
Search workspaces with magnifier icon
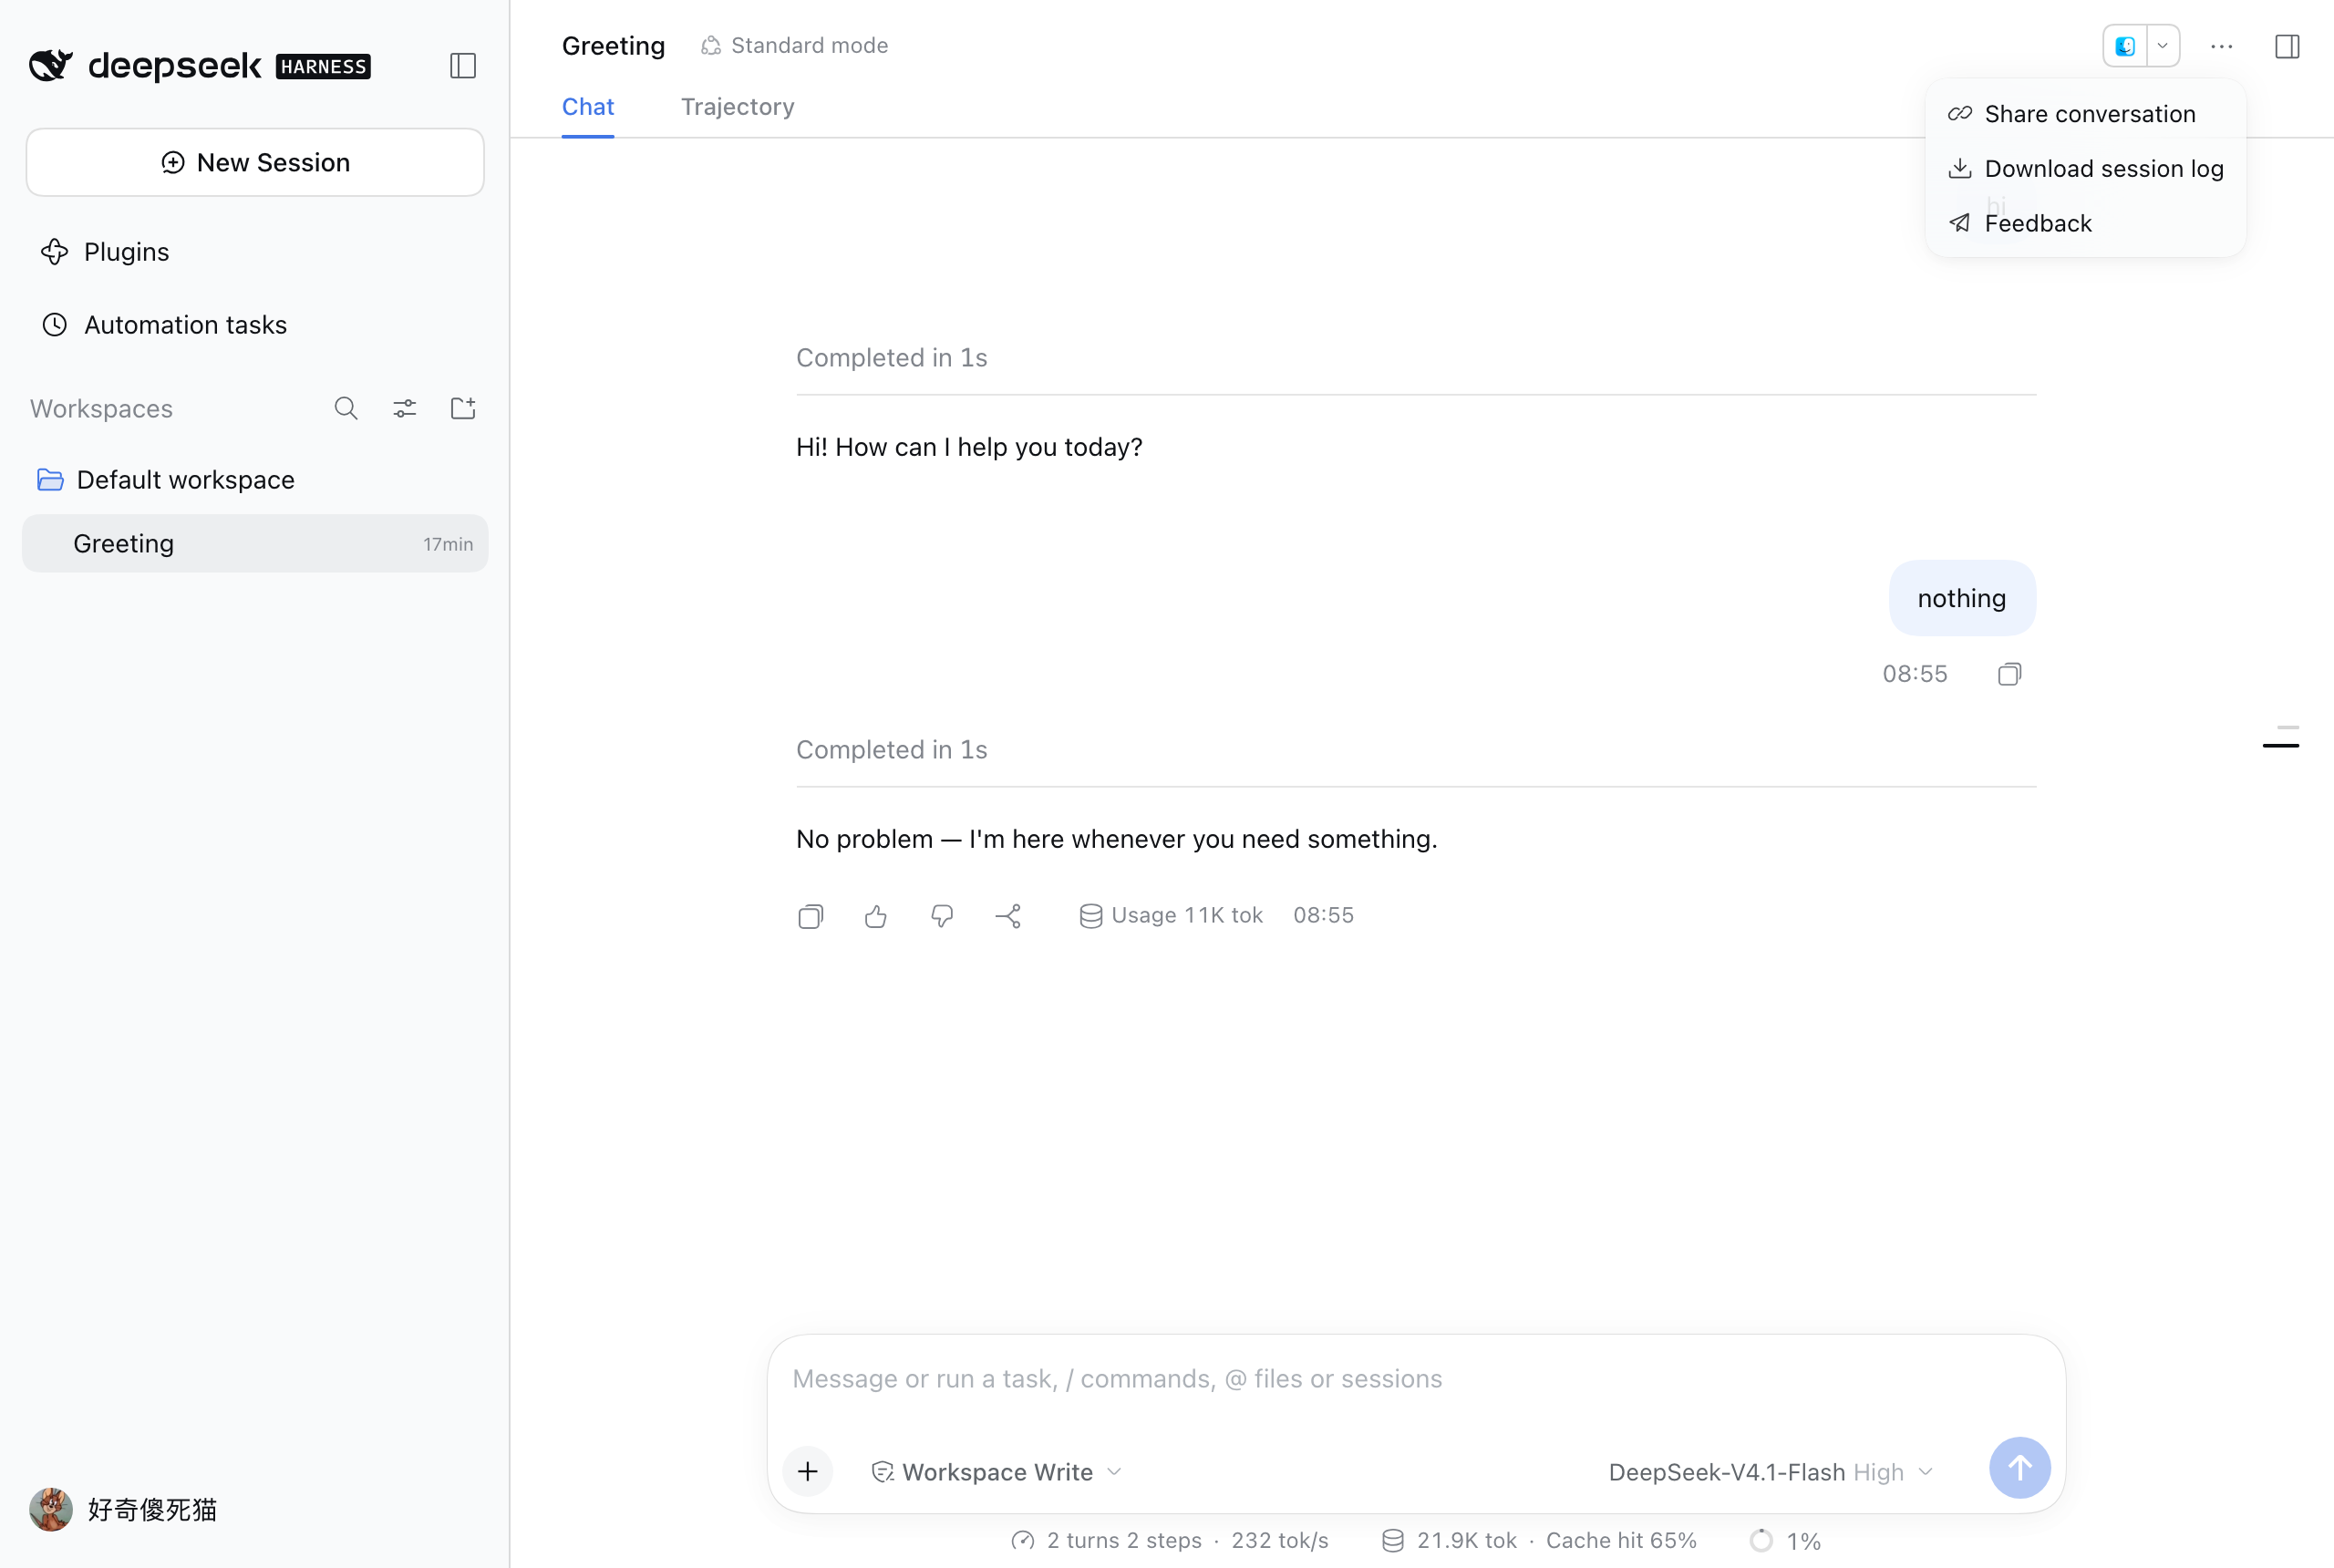346,408
